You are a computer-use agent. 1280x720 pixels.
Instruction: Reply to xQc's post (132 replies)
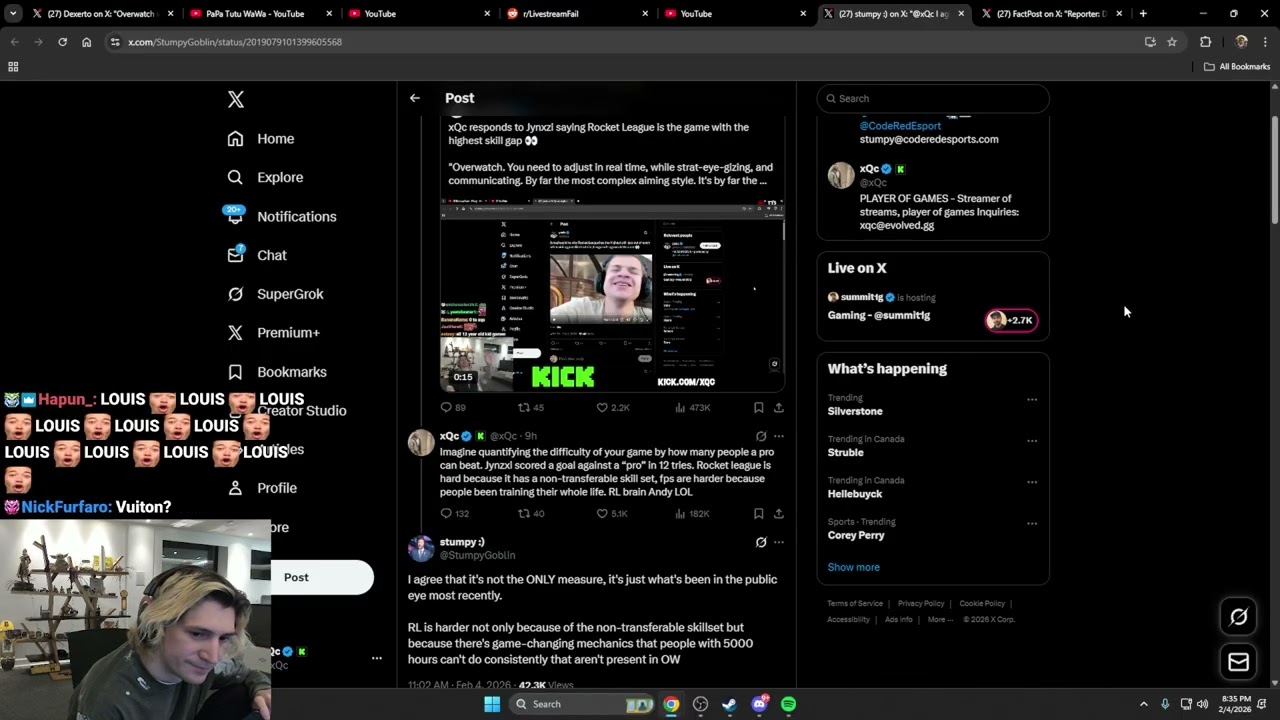[454, 514]
